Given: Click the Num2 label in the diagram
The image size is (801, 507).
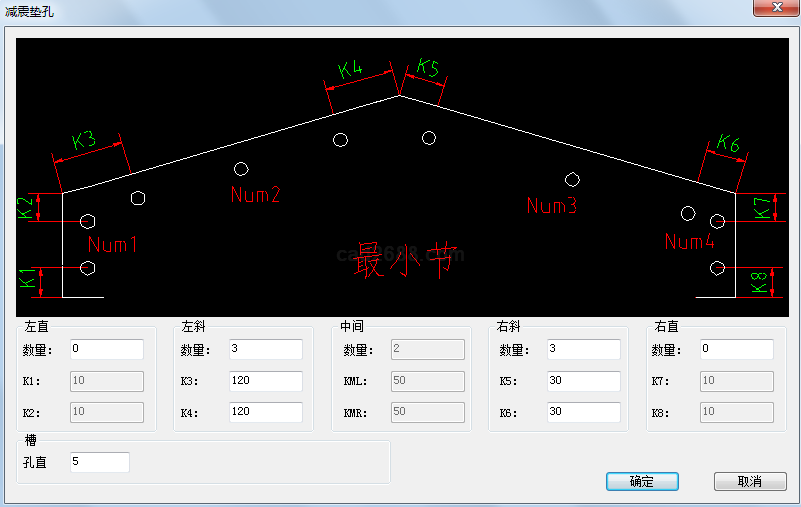Looking at the screenshot, I should point(255,194).
